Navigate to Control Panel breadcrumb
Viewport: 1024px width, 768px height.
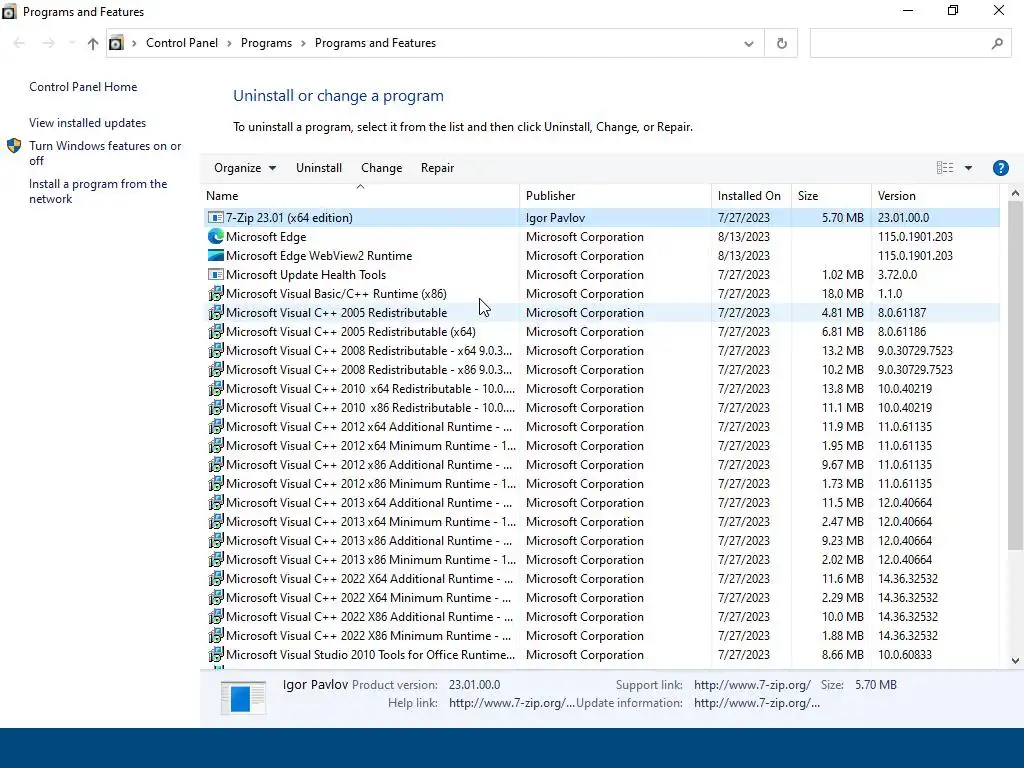(x=182, y=43)
